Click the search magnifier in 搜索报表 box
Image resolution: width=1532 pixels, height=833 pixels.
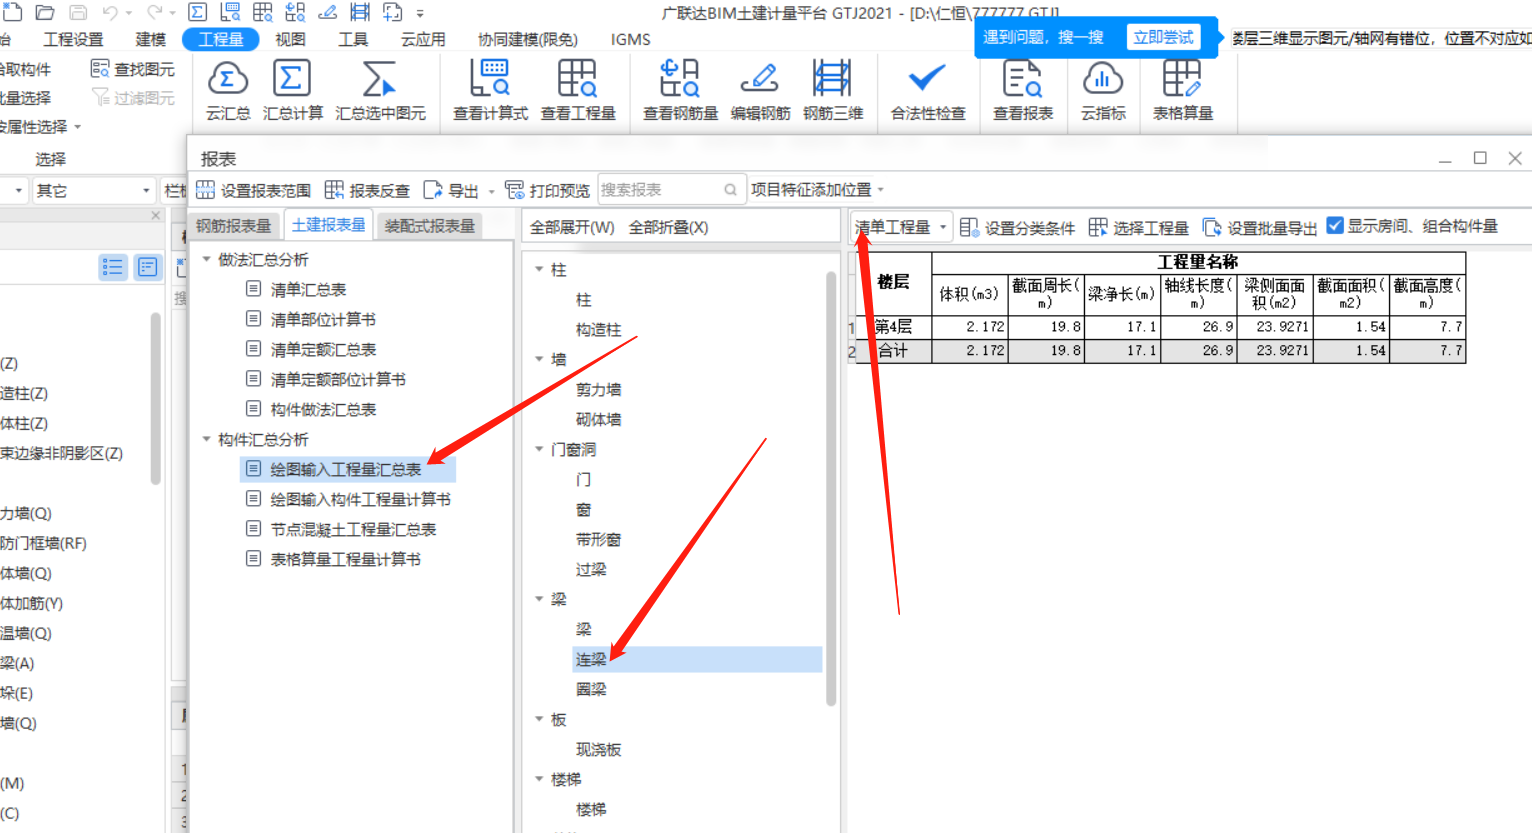click(731, 190)
